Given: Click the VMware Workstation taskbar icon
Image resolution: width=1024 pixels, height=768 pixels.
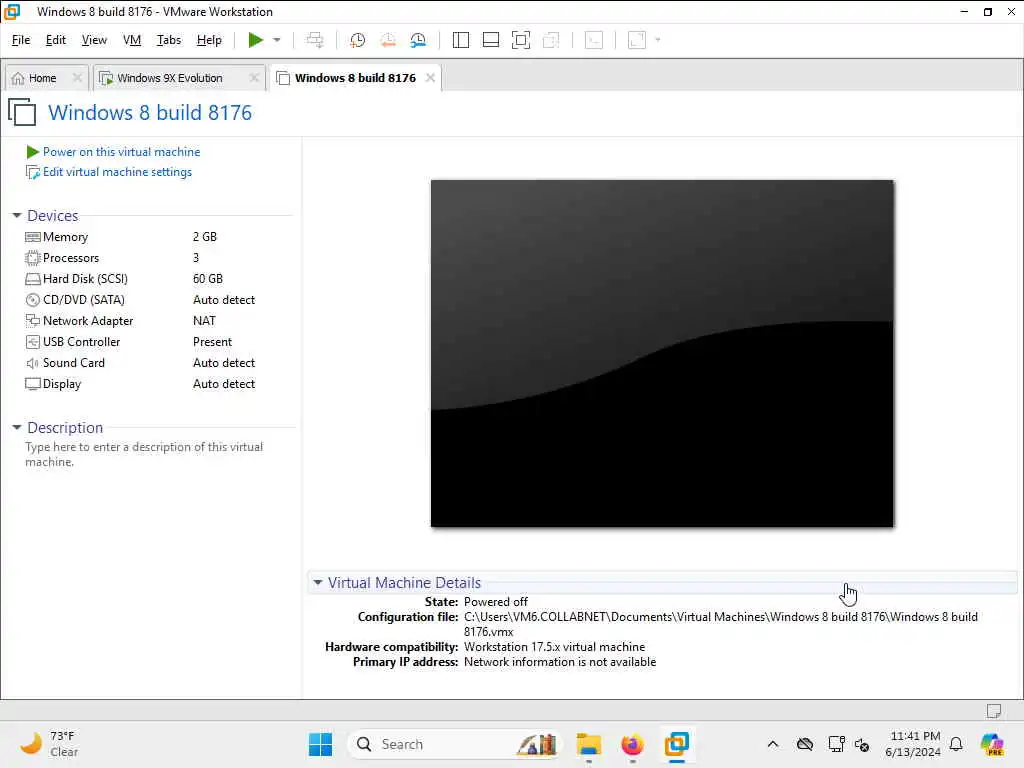Looking at the screenshot, I should [x=677, y=744].
